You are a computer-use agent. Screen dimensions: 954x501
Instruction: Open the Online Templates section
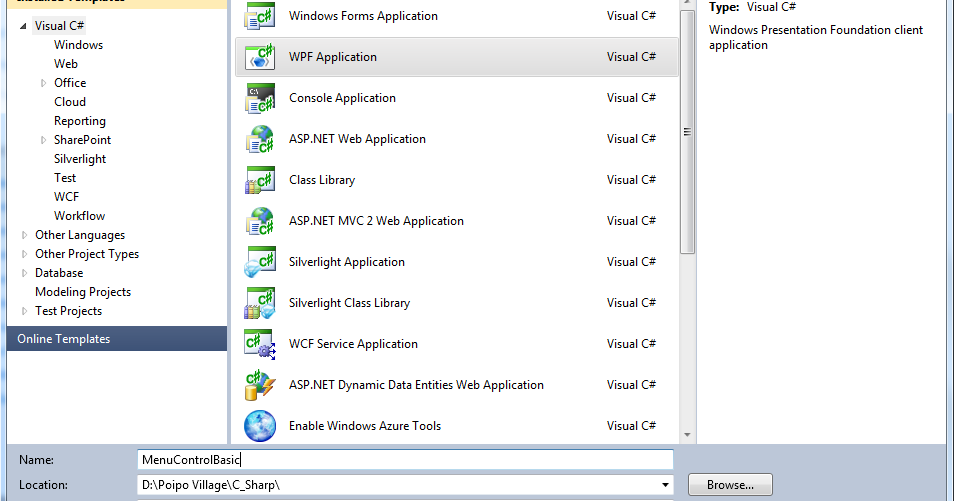click(117, 338)
